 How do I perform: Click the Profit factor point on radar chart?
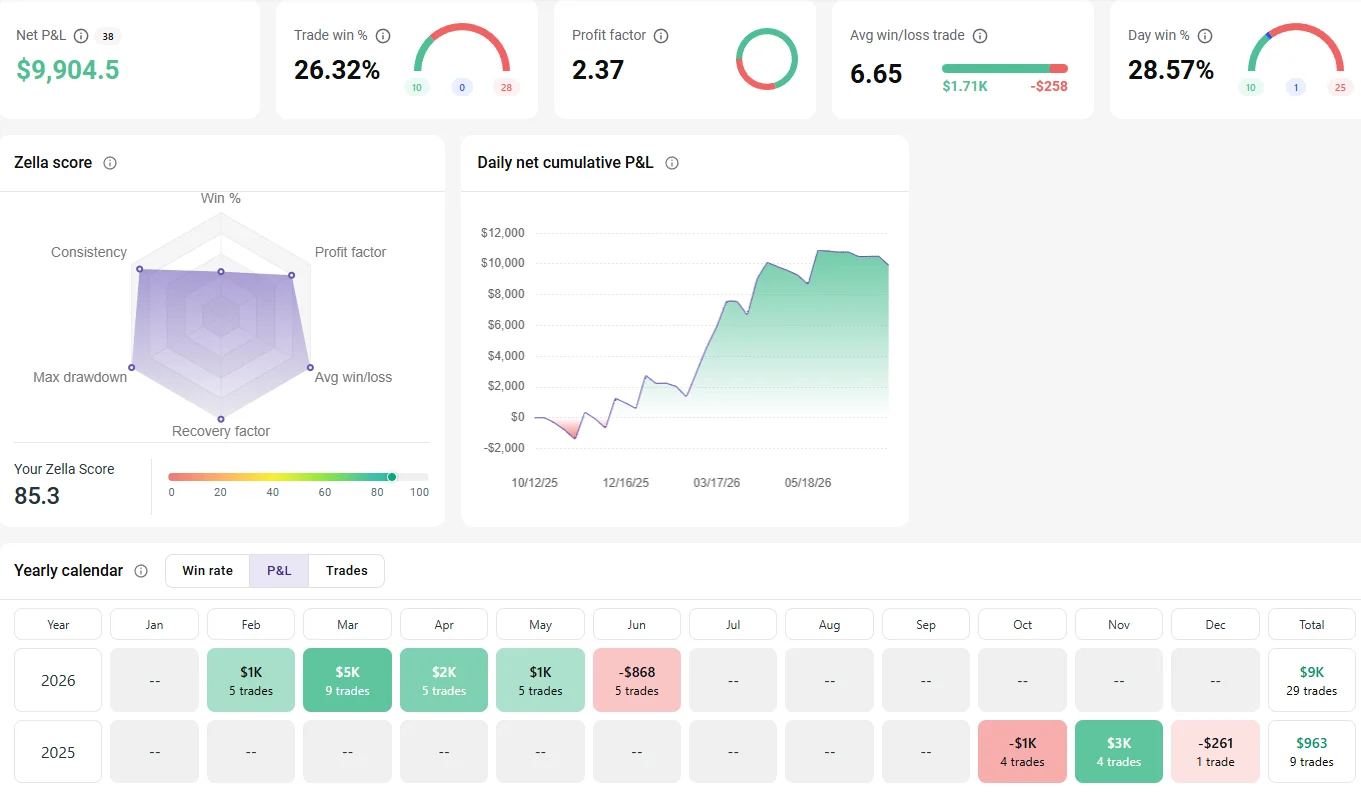[292, 275]
